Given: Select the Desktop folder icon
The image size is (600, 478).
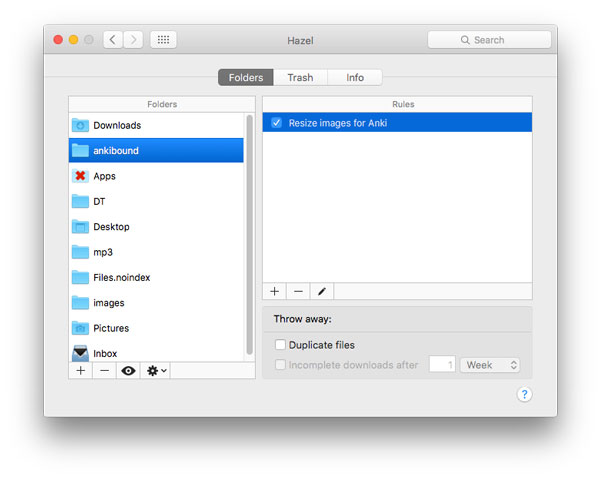Looking at the screenshot, I should click(x=80, y=227).
